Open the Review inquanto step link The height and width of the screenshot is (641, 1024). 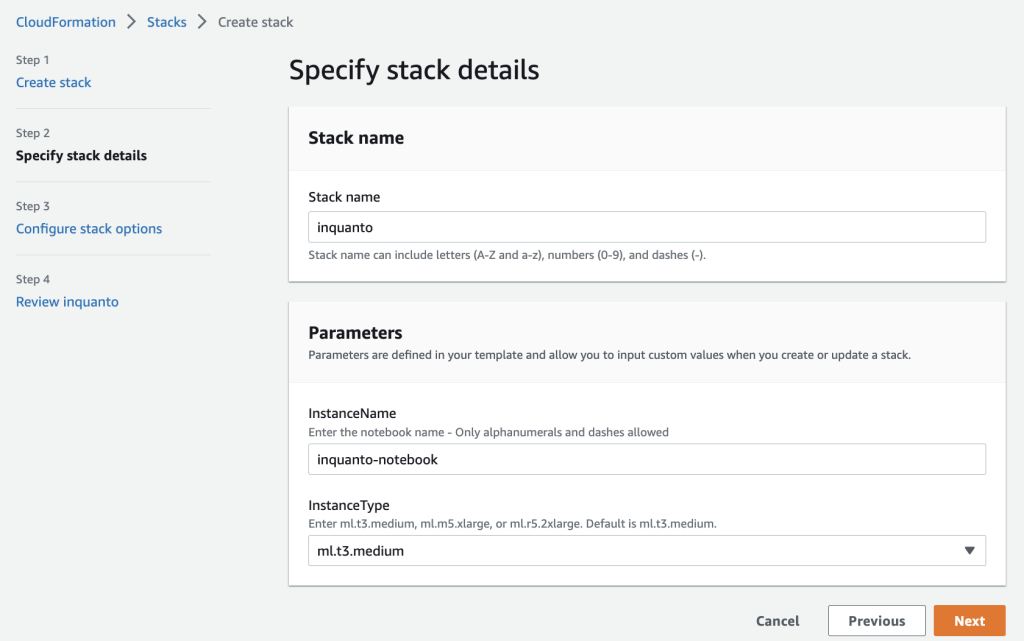coord(67,301)
